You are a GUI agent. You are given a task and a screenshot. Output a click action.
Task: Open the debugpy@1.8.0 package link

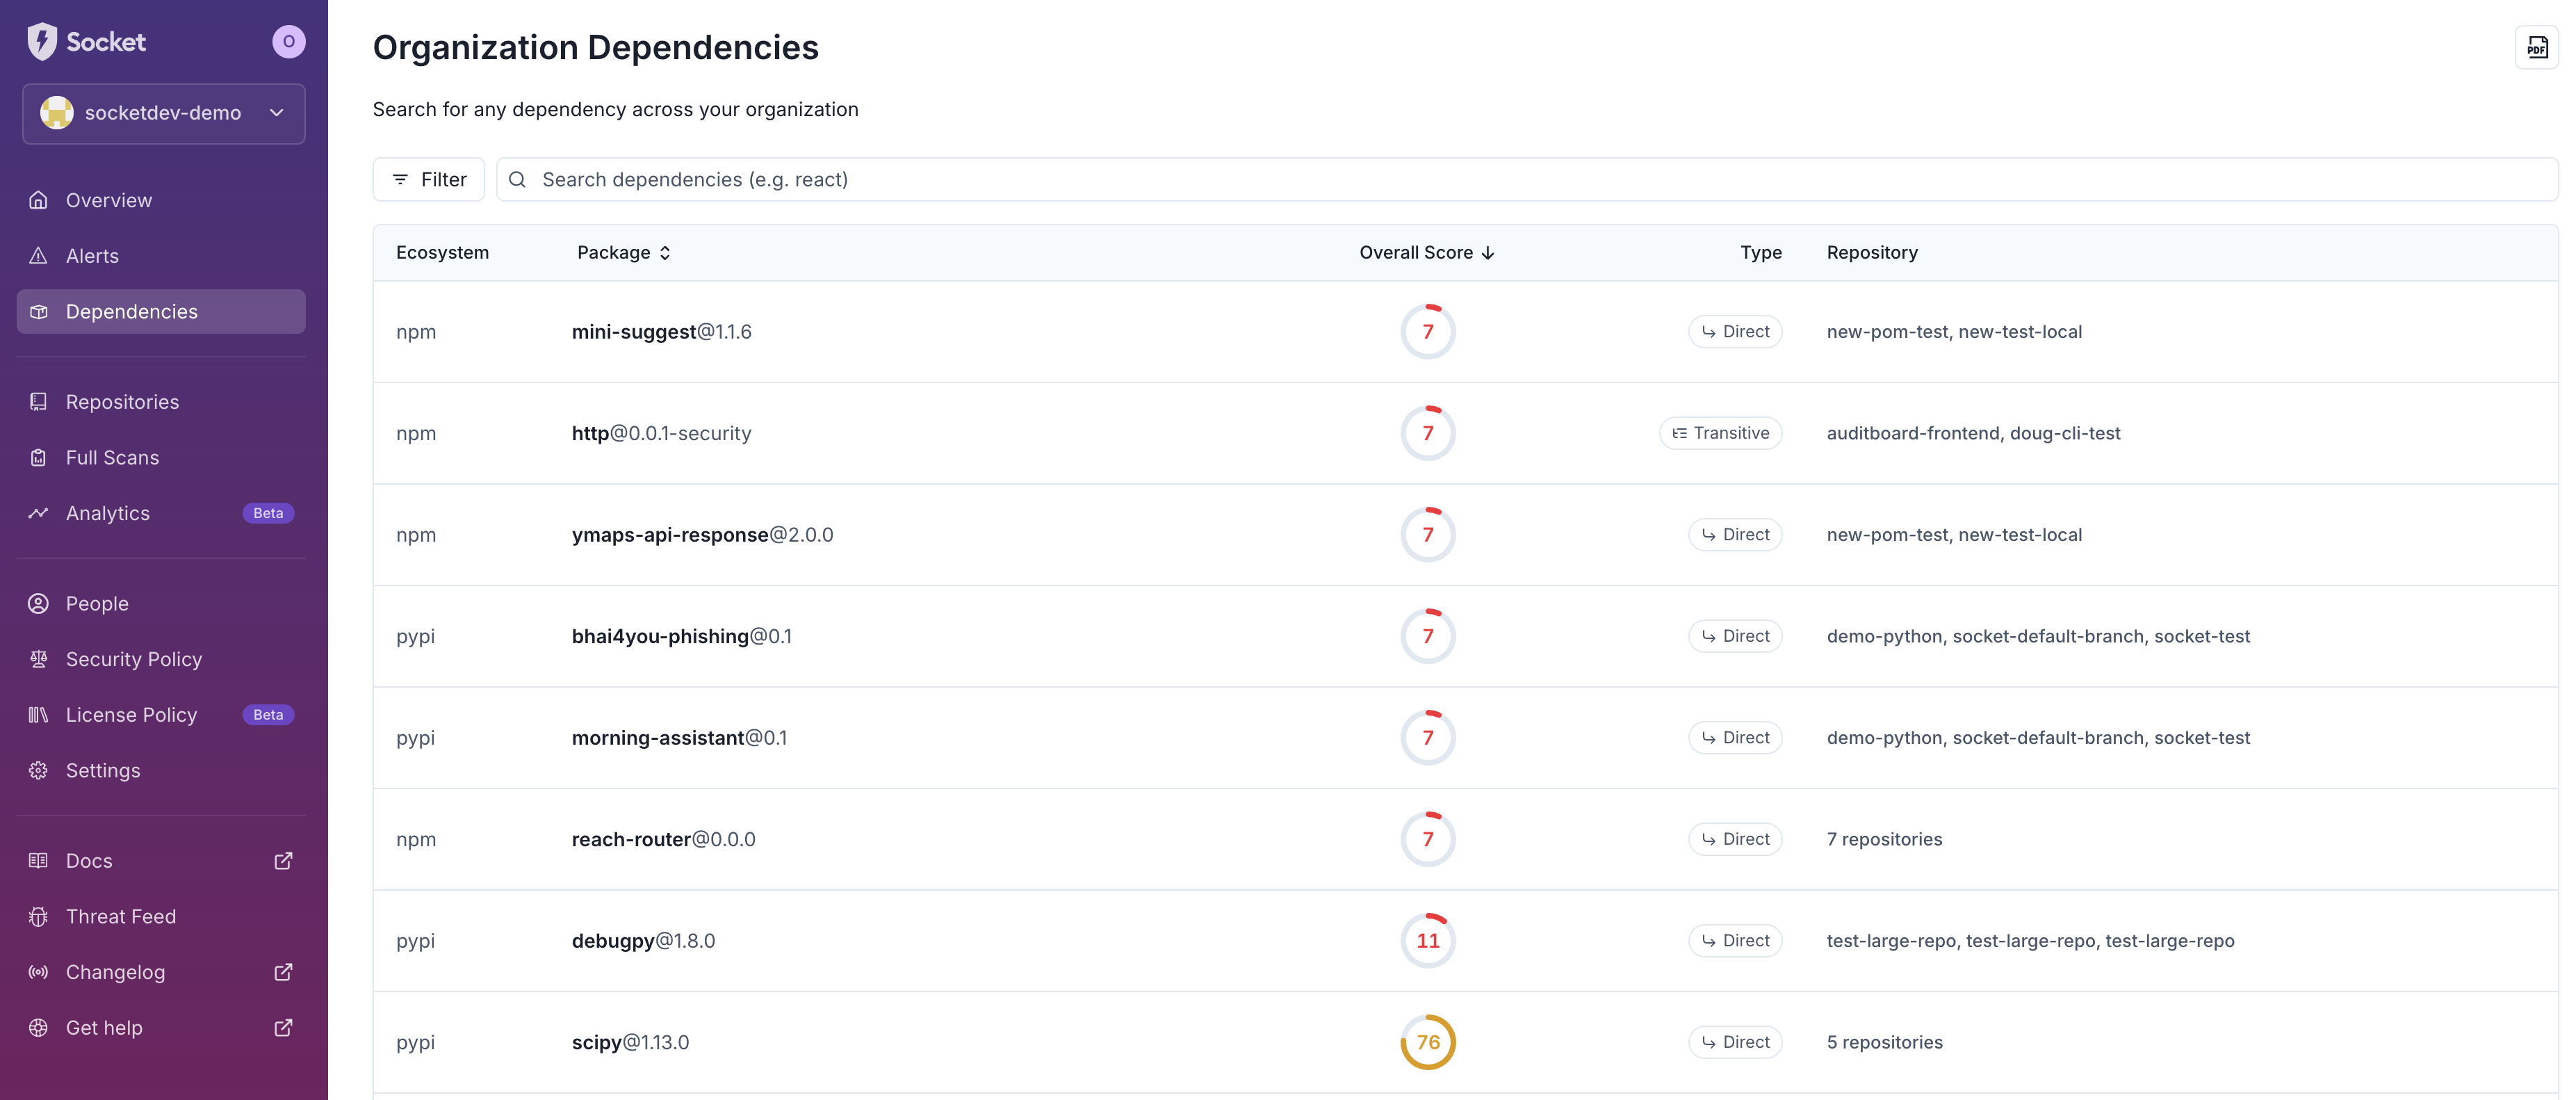tap(643, 940)
